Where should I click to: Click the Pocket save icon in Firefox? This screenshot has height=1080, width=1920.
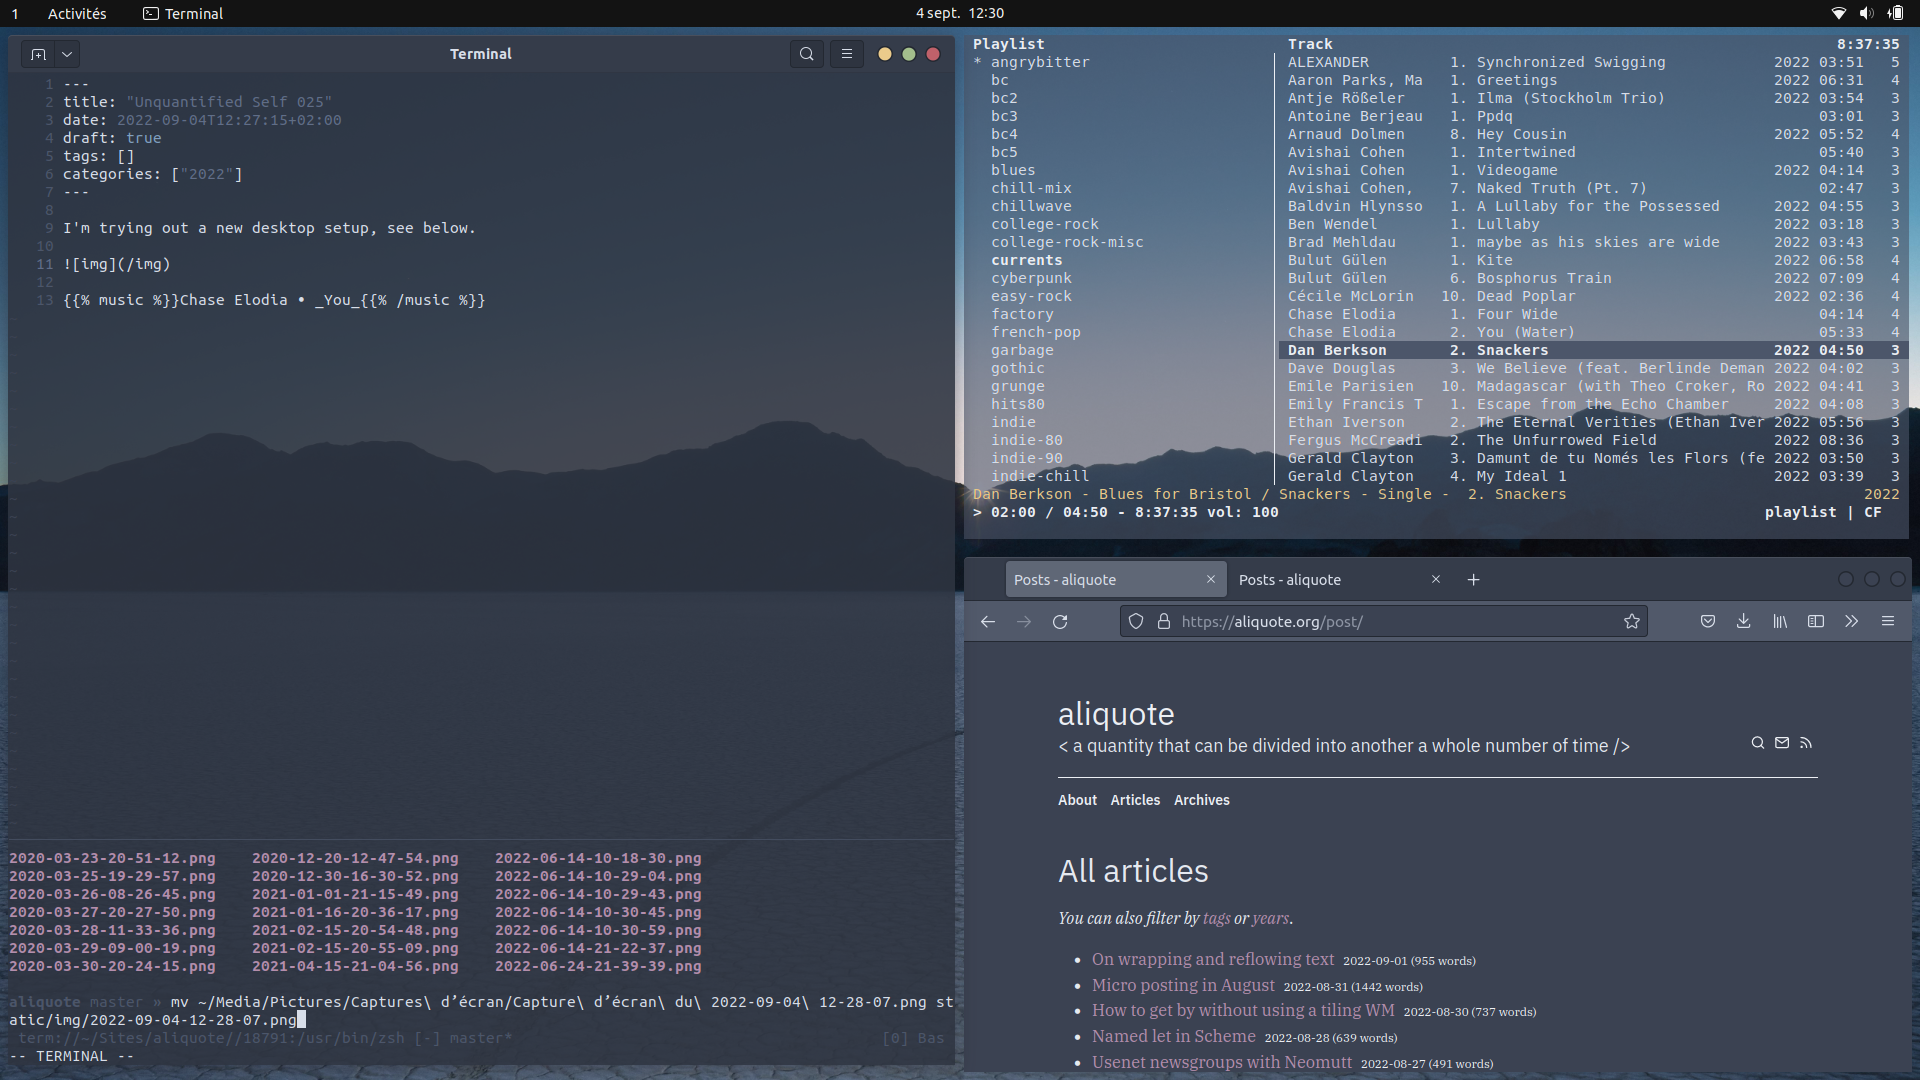coord(1708,621)
